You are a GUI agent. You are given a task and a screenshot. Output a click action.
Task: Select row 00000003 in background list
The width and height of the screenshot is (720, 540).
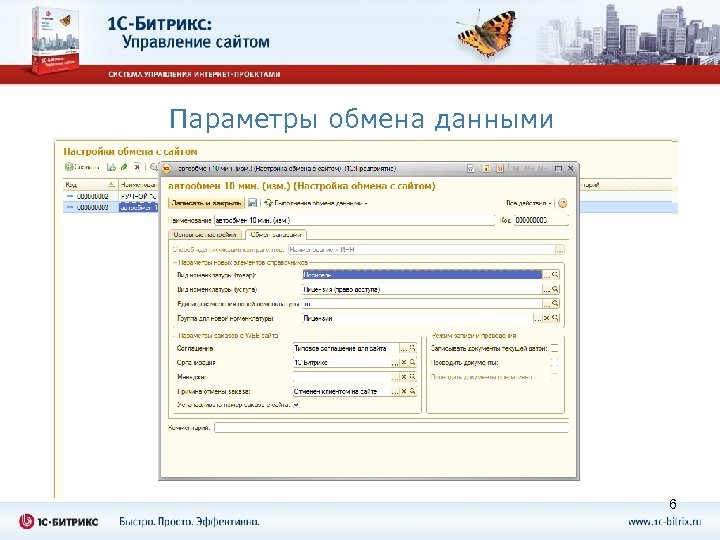(110, 208)
